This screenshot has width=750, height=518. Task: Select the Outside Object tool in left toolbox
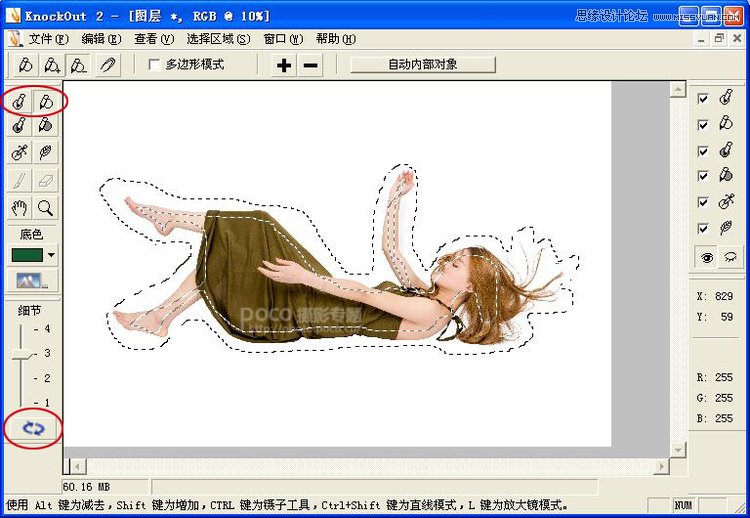pyautogui.click(x=46, y=101)
